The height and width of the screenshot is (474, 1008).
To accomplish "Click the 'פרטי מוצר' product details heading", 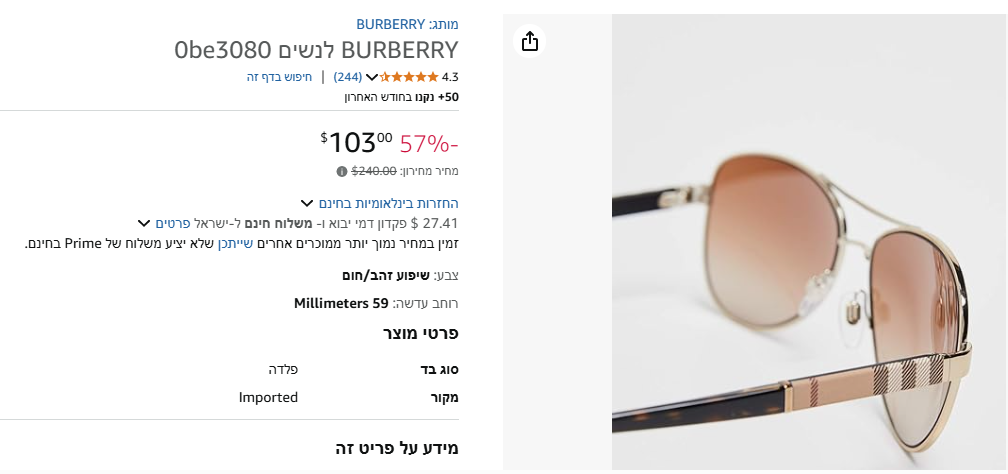I will click(422, 333).
